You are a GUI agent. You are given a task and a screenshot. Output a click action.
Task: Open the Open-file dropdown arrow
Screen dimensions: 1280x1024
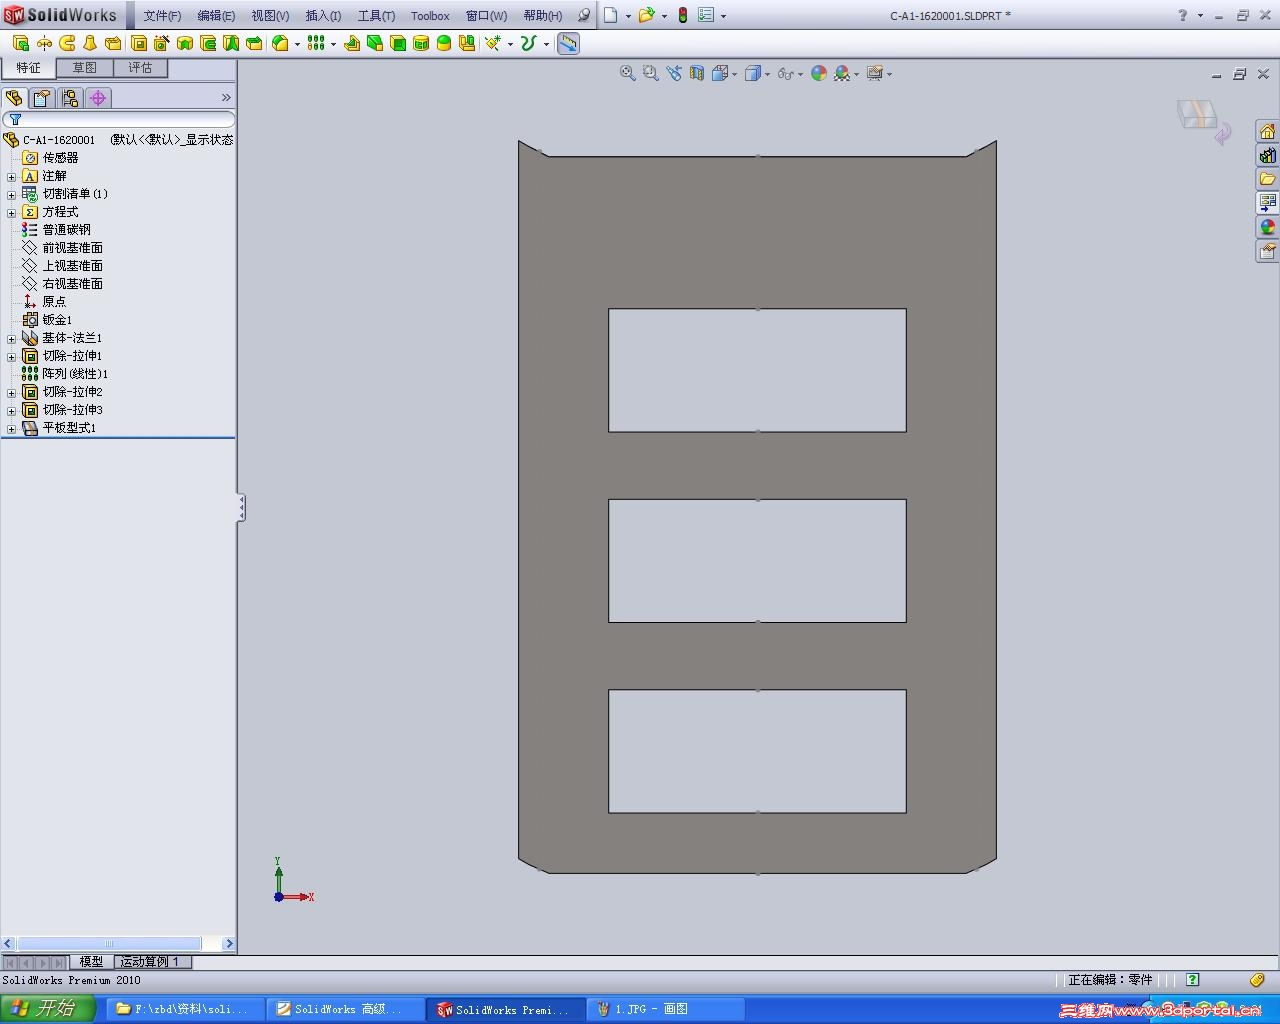pyautogui.click(x=664, y=16)
